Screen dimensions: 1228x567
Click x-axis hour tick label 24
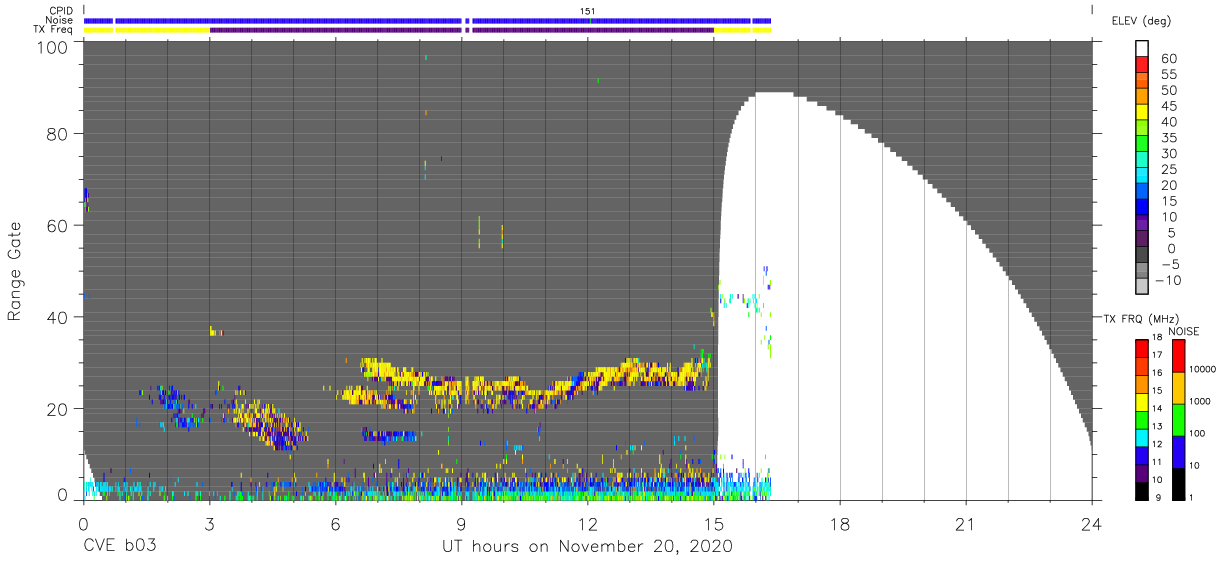[x=1092, y=523]
